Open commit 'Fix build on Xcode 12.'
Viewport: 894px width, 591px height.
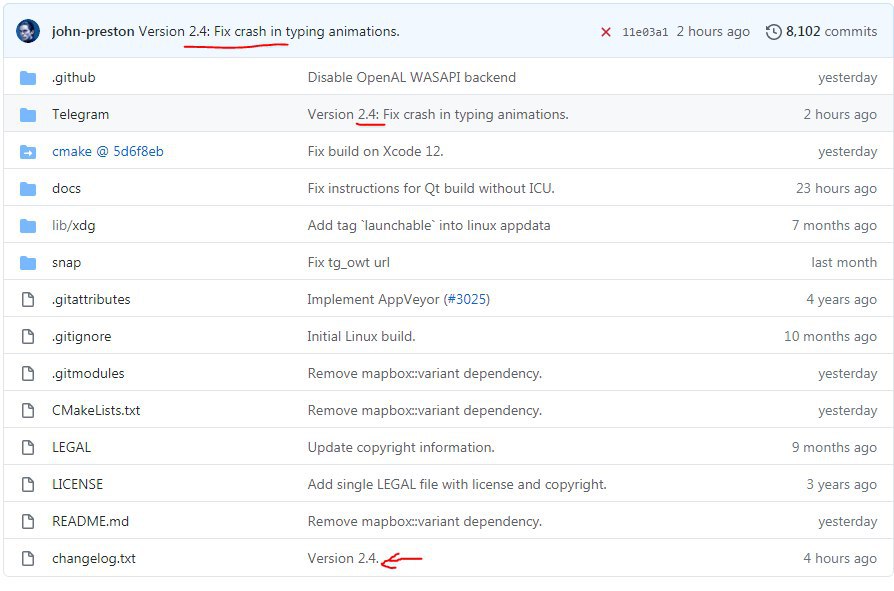(375, 152)
